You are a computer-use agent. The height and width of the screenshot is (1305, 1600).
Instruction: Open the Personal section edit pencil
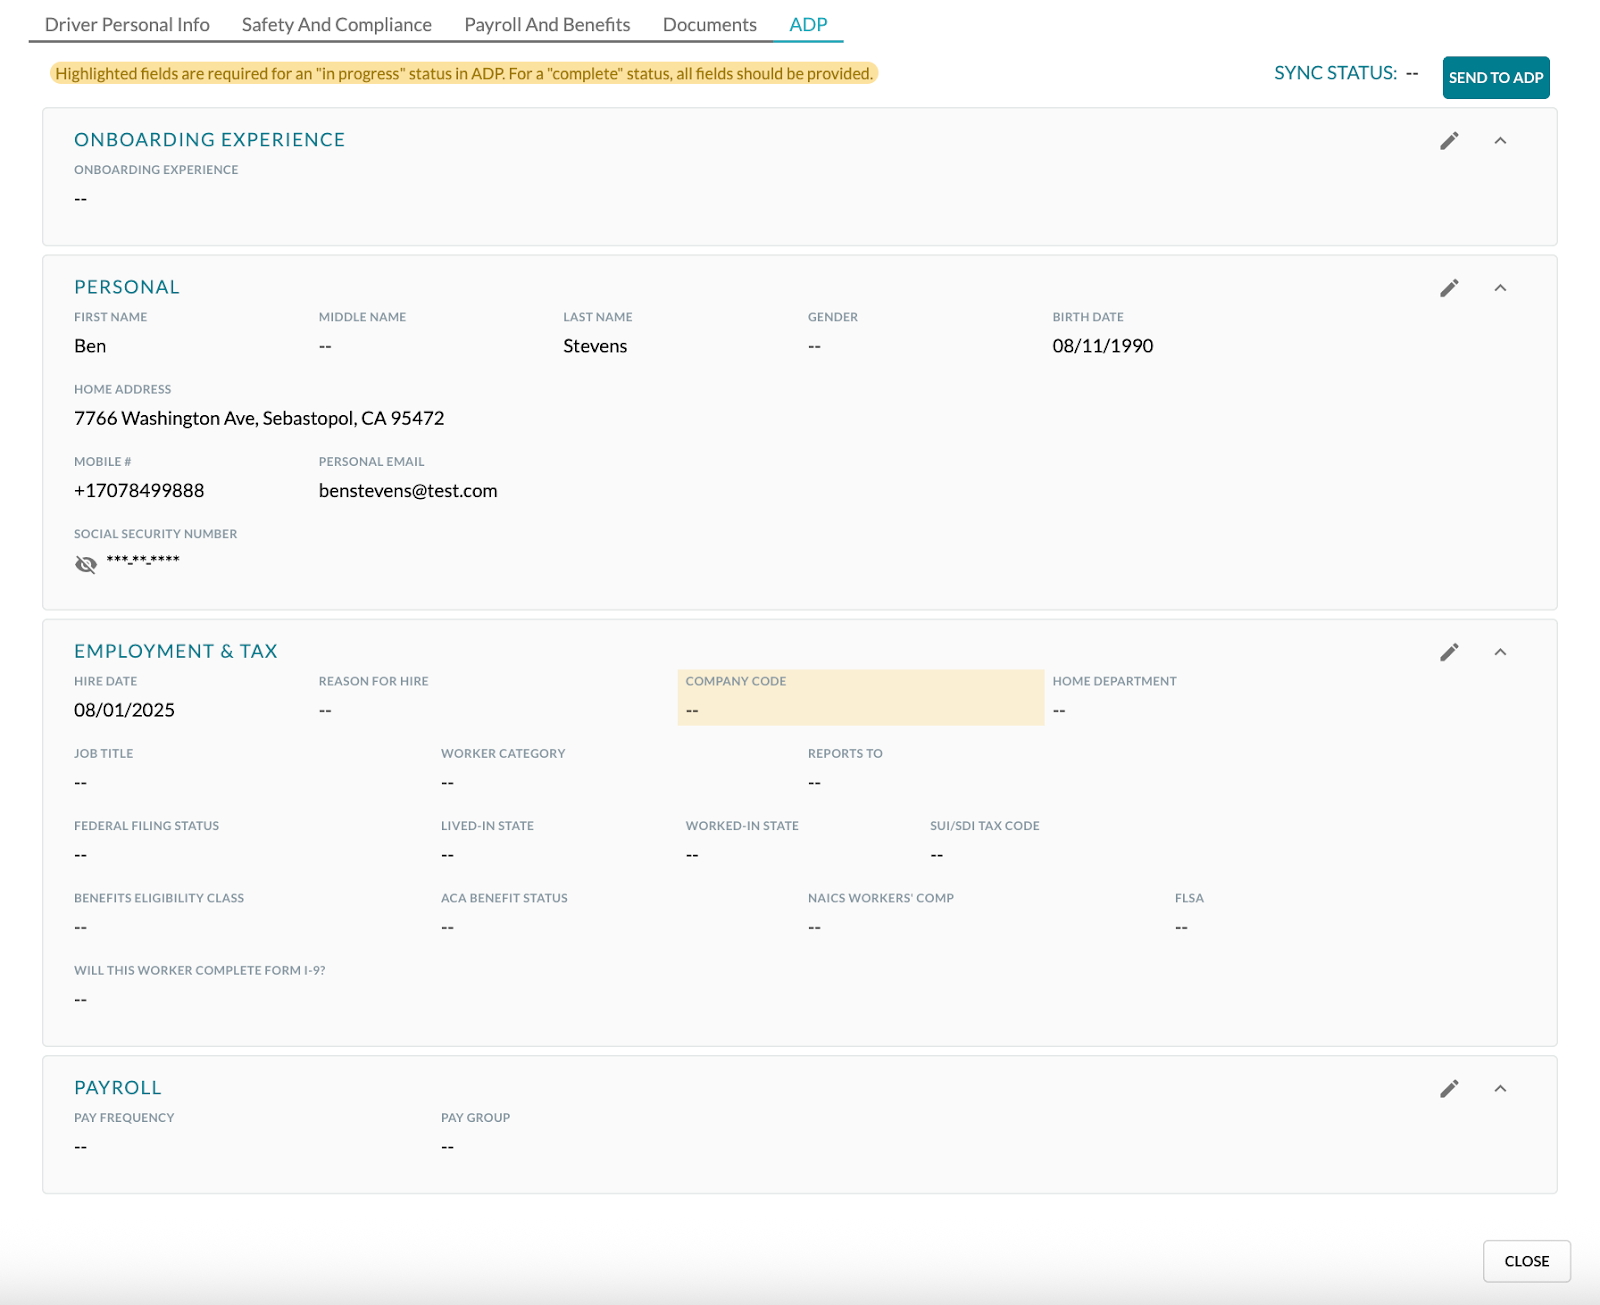pos(1449,288)
